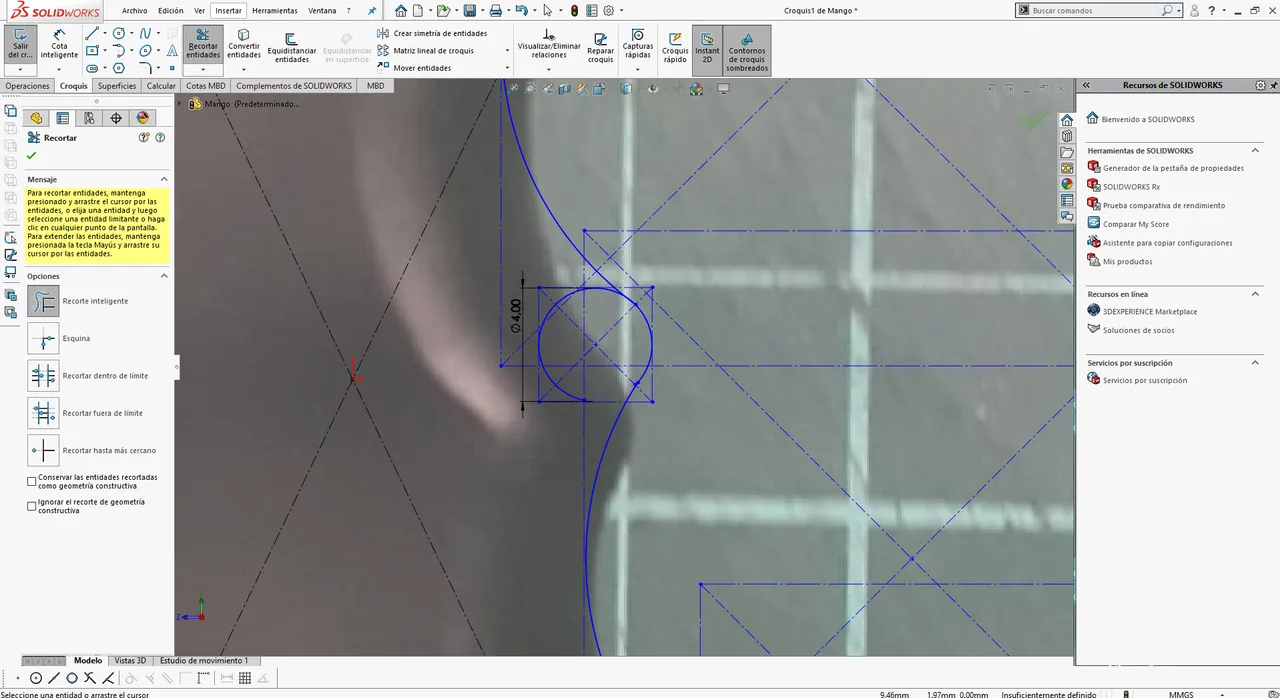The height and width of the screenshot is (698, 1280).
Task: Open the Edición menu
Action: click(x=171, y=11)
